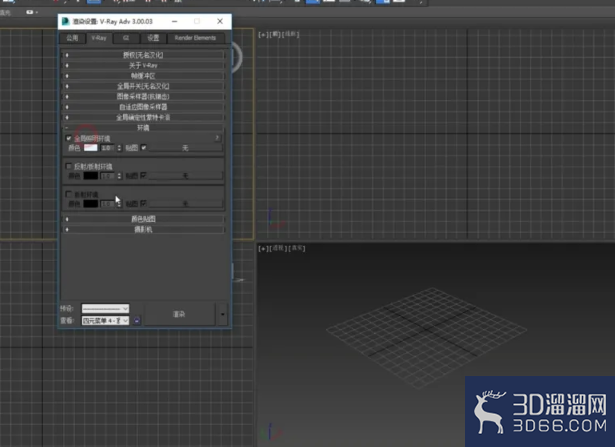Expand the 摄影机 rollout
Viewport: 615px width, 447px height.
tap(144, 230)
